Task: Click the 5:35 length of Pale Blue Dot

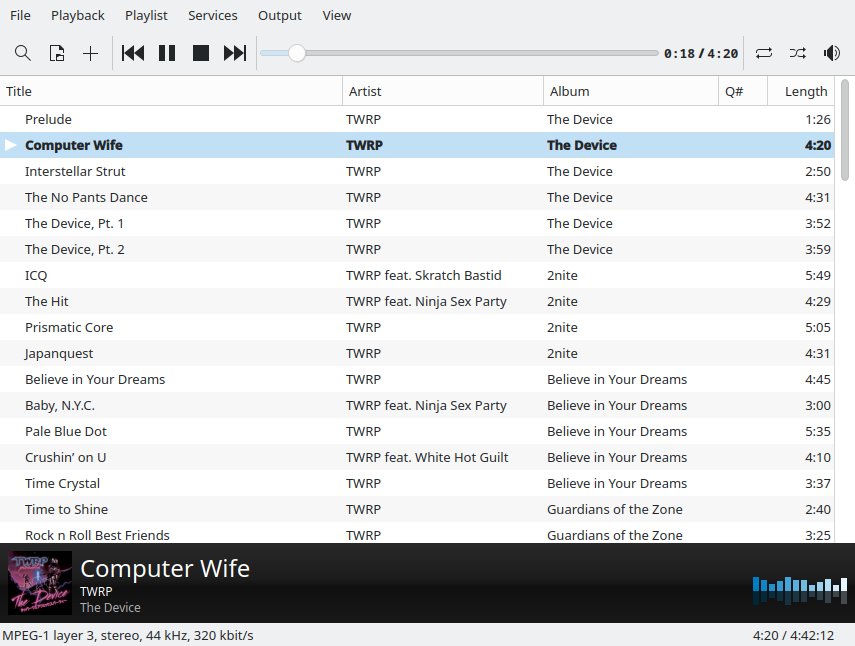Action: tap(818, 432)
